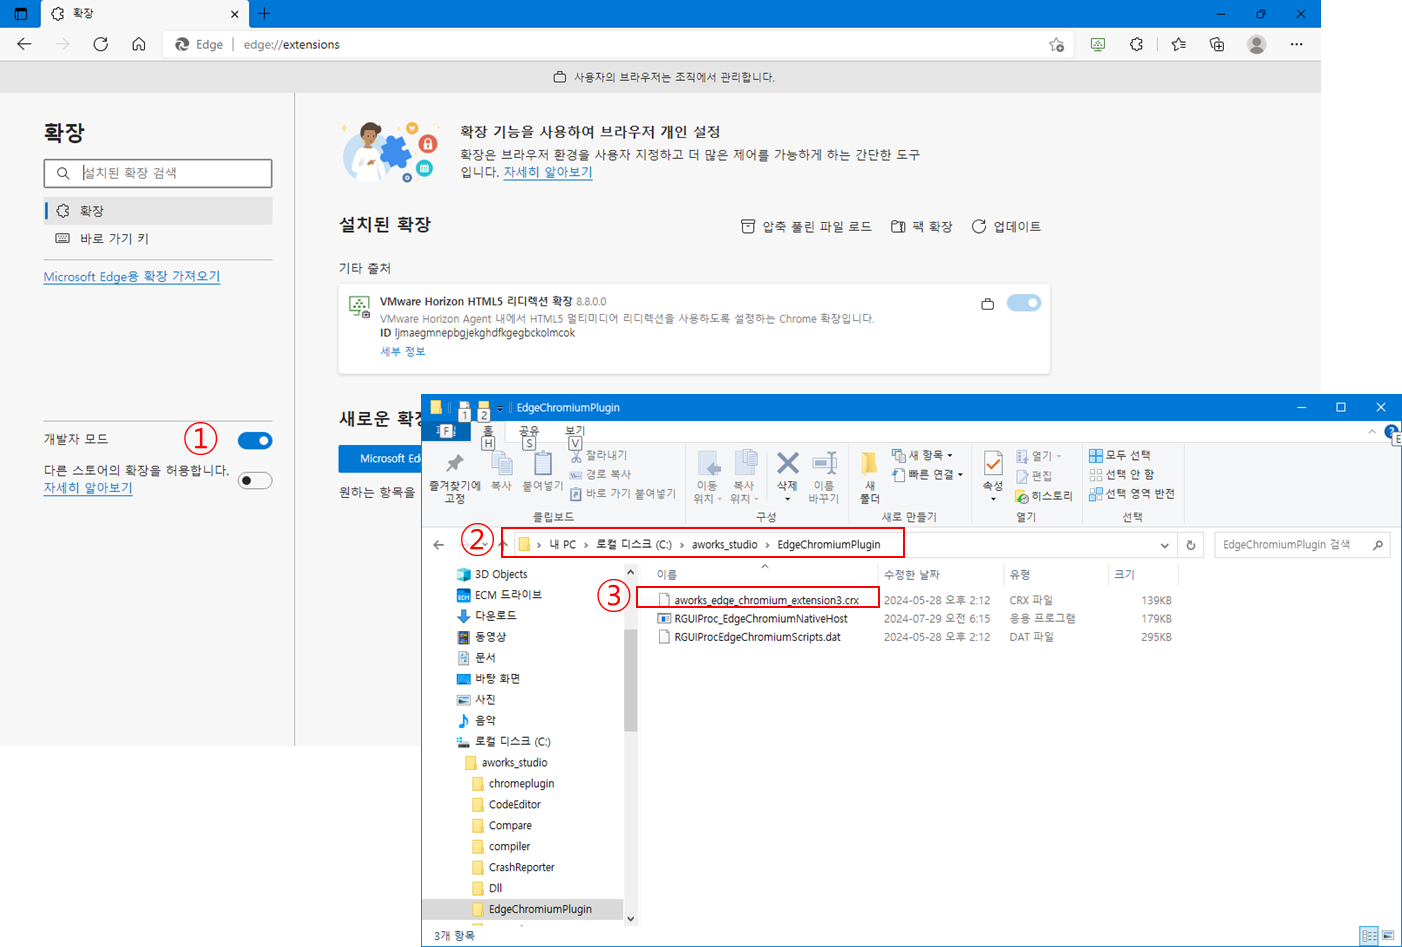This screenshot has height=947, width=1402.
Task: Open 자세히 알아보기 link in header description
Action: (x=548, y=172)
